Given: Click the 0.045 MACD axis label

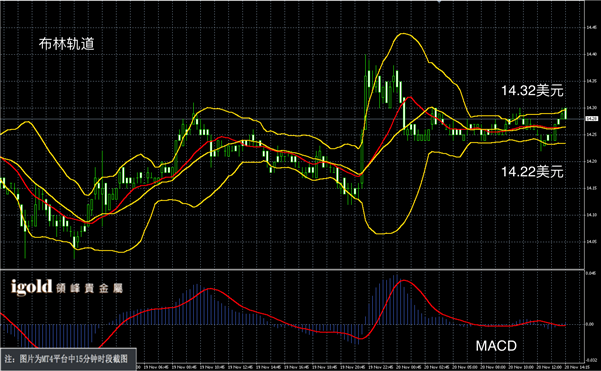Looking at the screenshot, I should (x=591, y=273).
